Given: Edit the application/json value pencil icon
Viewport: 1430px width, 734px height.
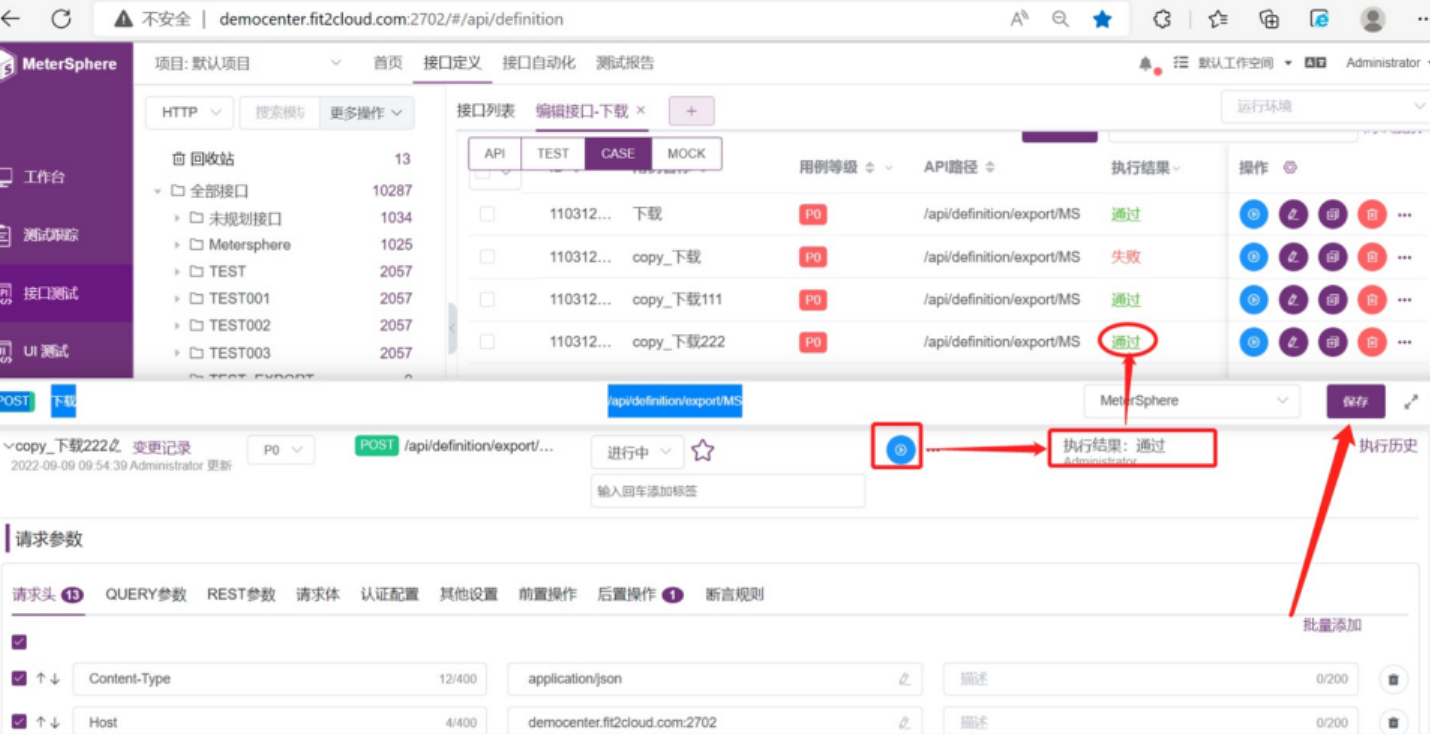Looking at the screenshot, I should [x=904, y=679].
